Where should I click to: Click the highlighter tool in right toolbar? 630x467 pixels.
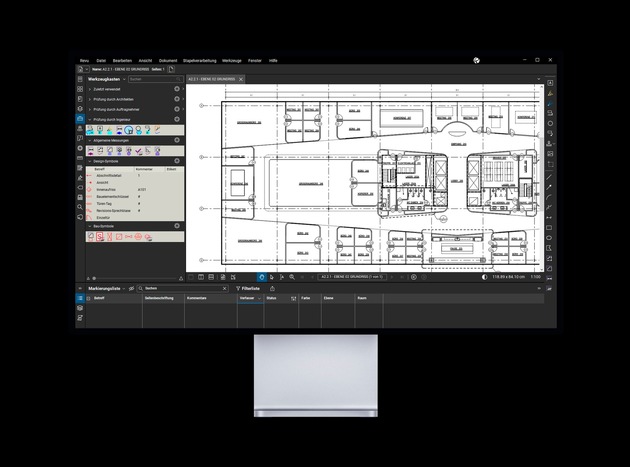(x=550, y=103)
